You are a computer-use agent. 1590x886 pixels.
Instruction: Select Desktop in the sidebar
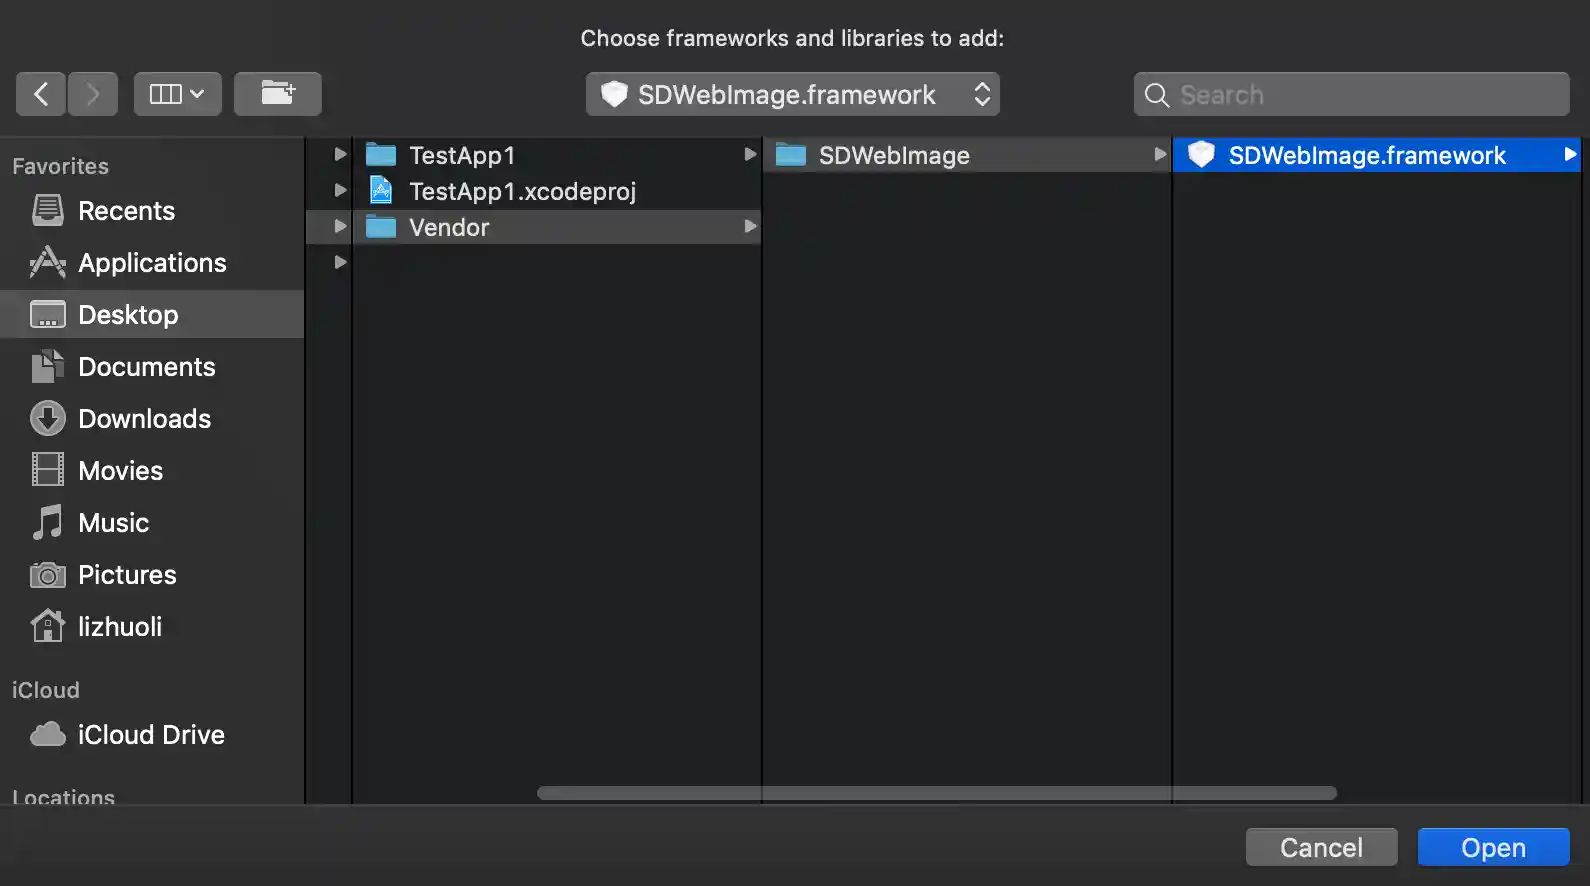tap(152, 315)
